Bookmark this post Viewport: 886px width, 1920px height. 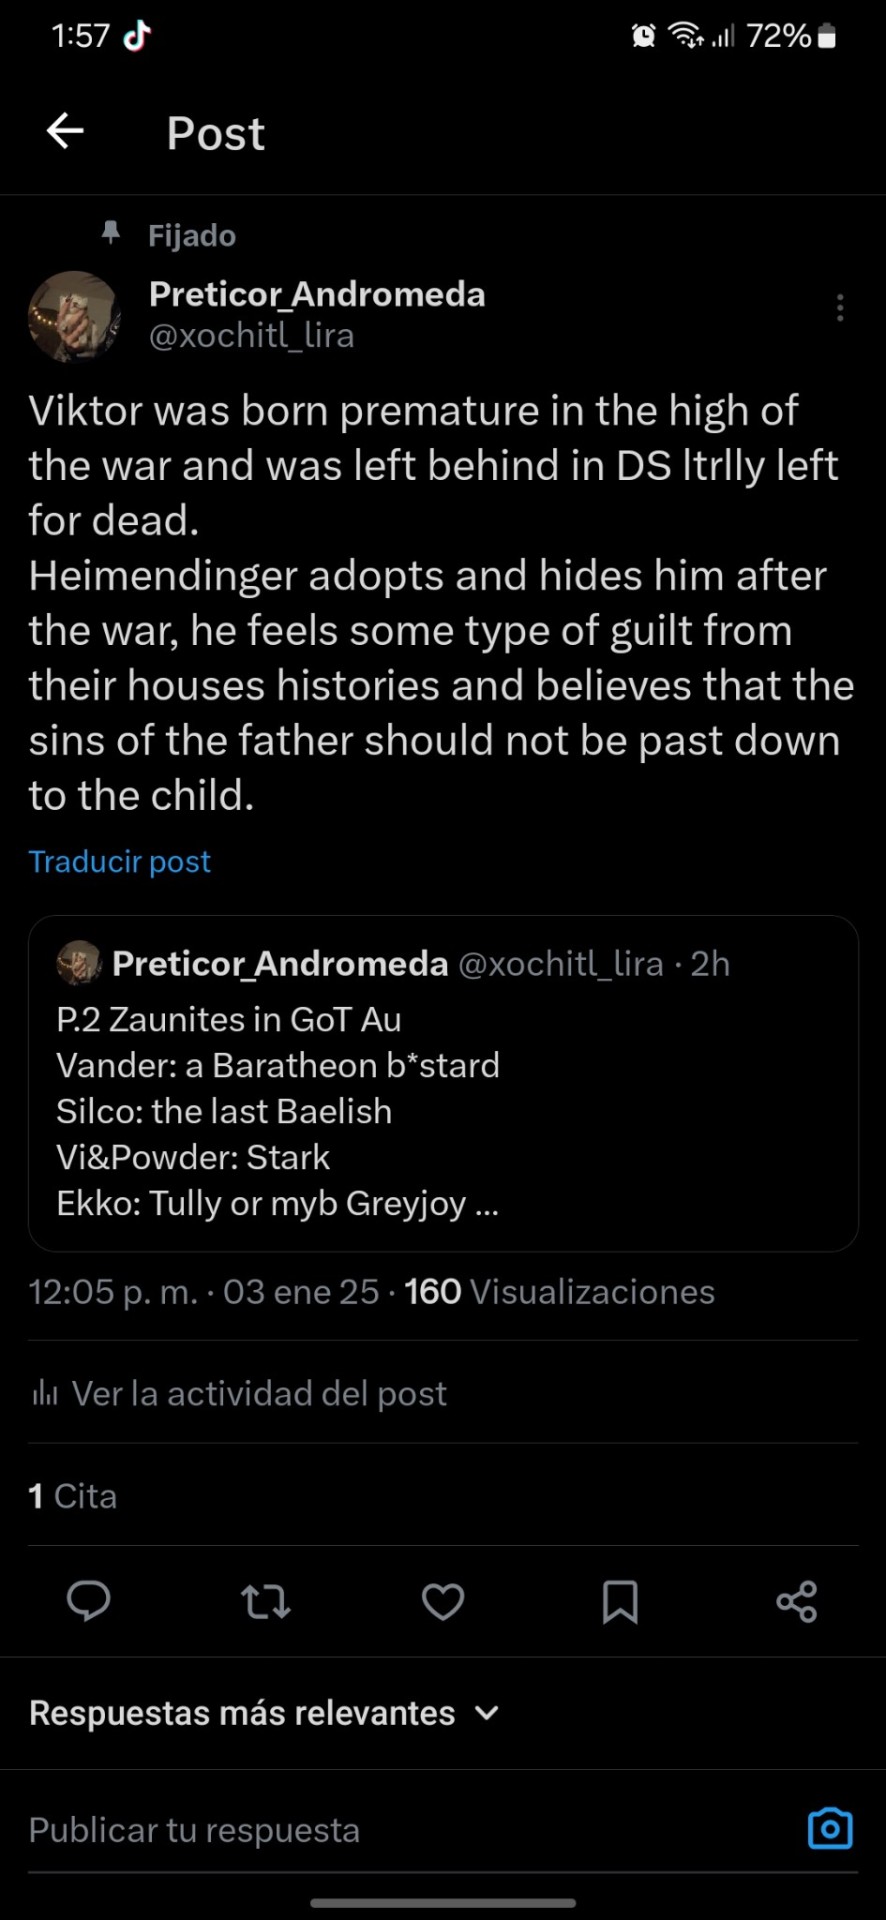tap(620, 1601)
